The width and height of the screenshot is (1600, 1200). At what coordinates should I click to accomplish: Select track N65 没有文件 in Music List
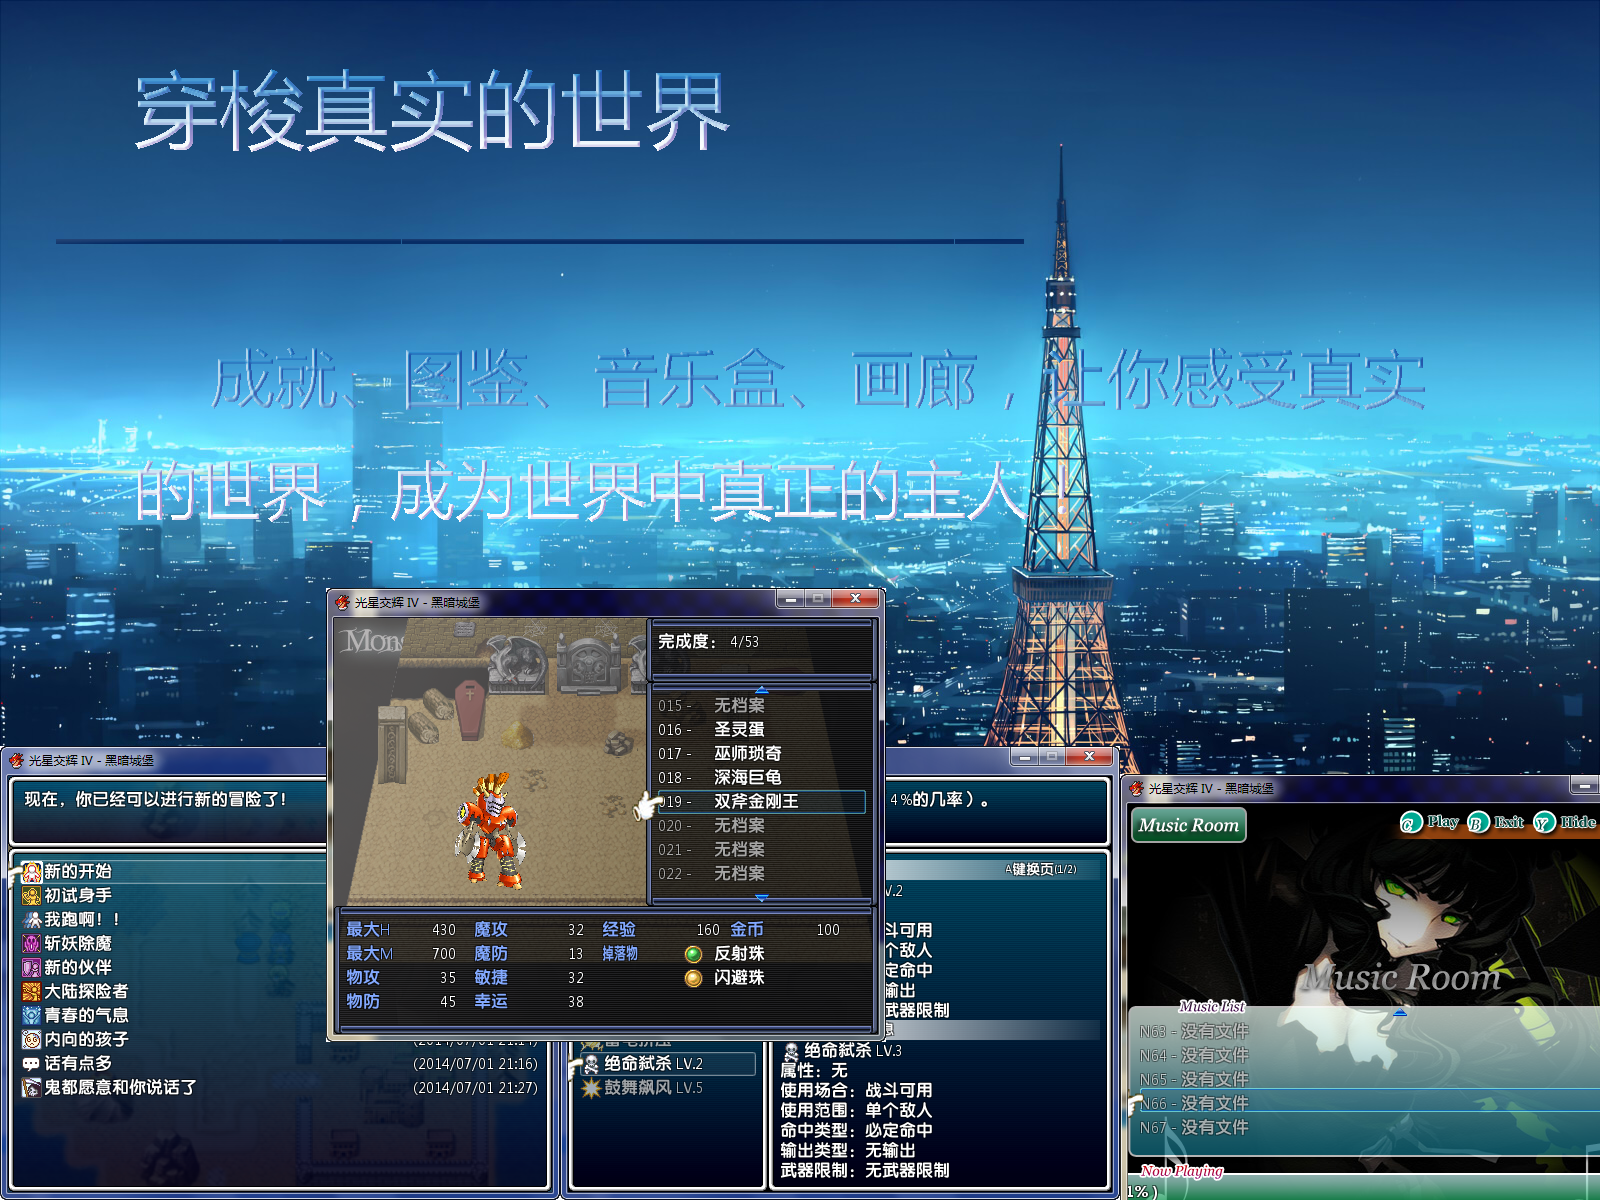pyautogui.click(x=1368, y=1079)
